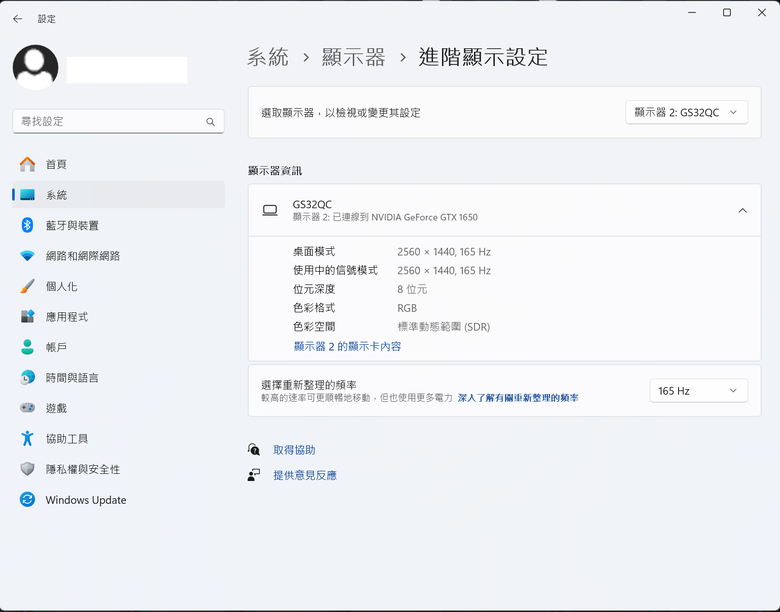
Task: Click the 提供意見反應 feedback icon
Action: (x=254, y=475)
